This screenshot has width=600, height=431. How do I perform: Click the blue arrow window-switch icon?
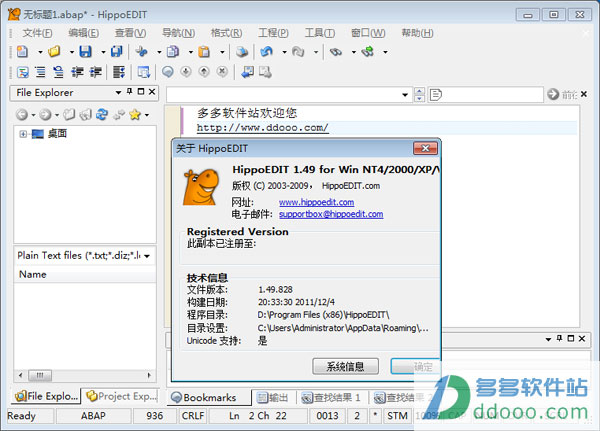[x=247, y=72]
